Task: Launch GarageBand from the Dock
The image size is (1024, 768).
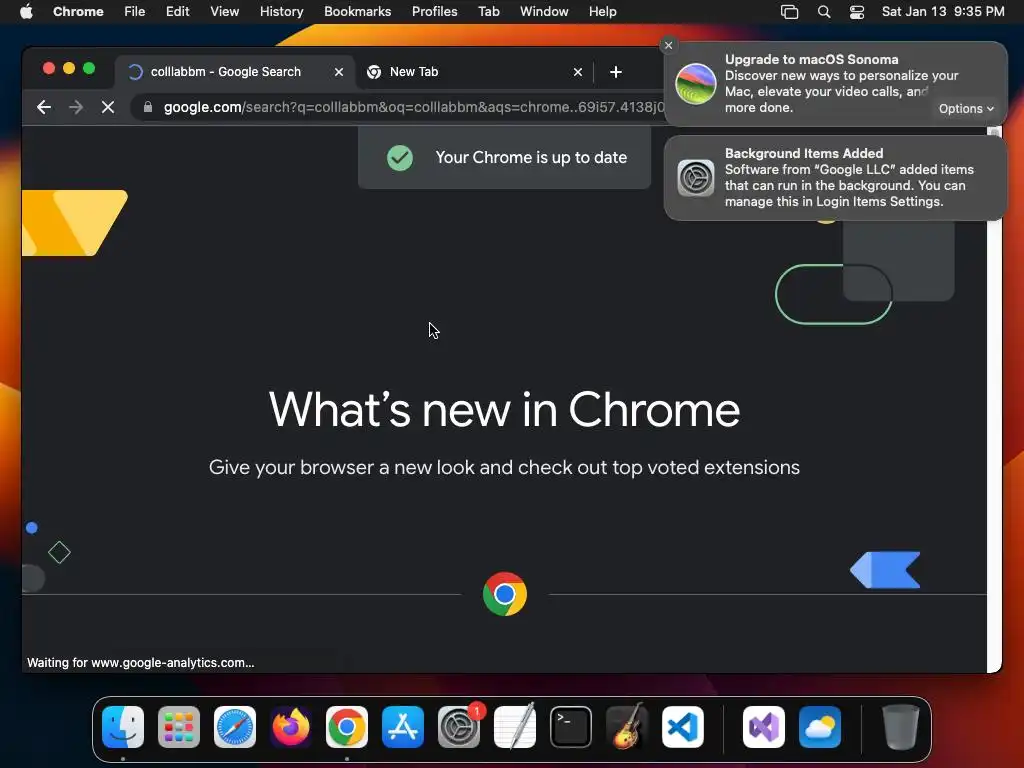Action: coord(627,727)
